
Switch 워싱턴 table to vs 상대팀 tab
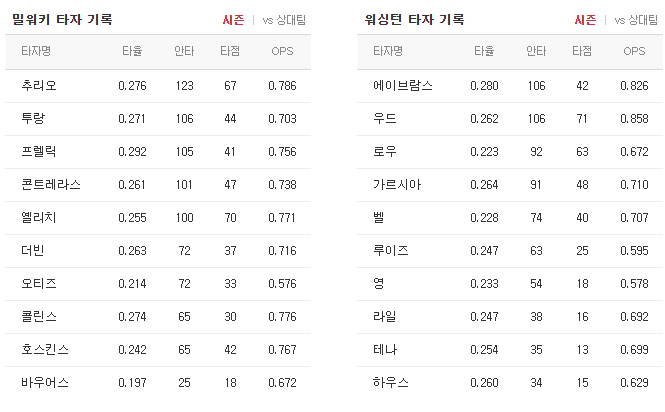pyautogui.click(x=636, y=20)
